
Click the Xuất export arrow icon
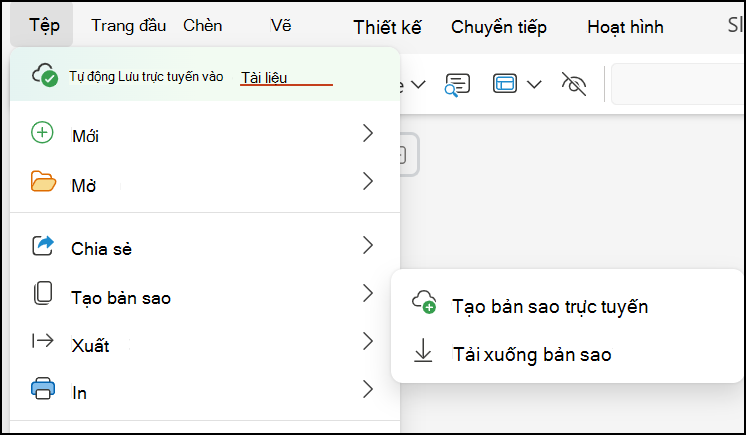pyautogui.click(x=43, y=341)
